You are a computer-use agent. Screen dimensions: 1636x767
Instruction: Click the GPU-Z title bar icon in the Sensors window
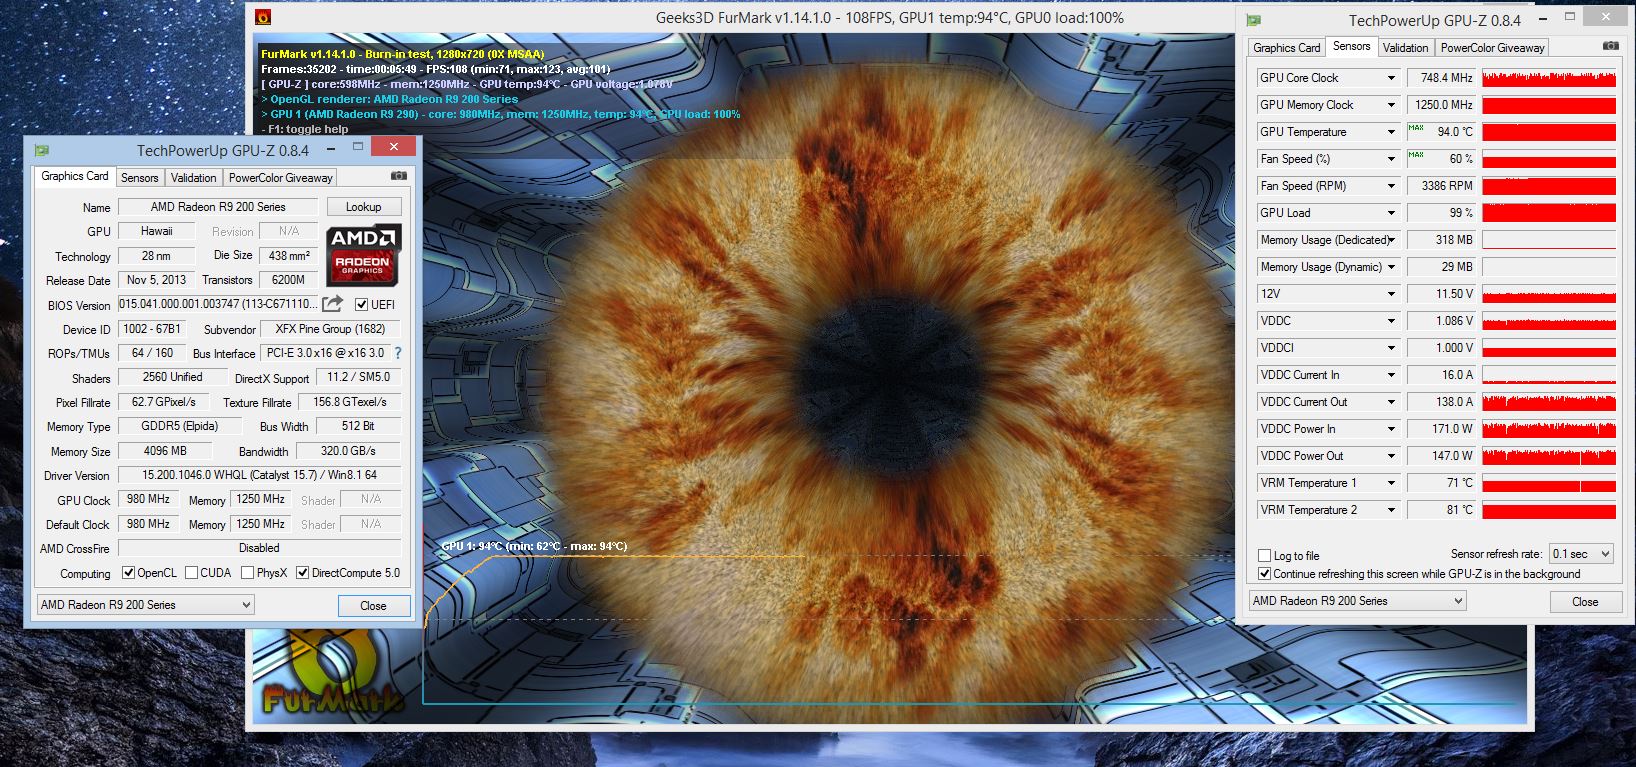1253,20
